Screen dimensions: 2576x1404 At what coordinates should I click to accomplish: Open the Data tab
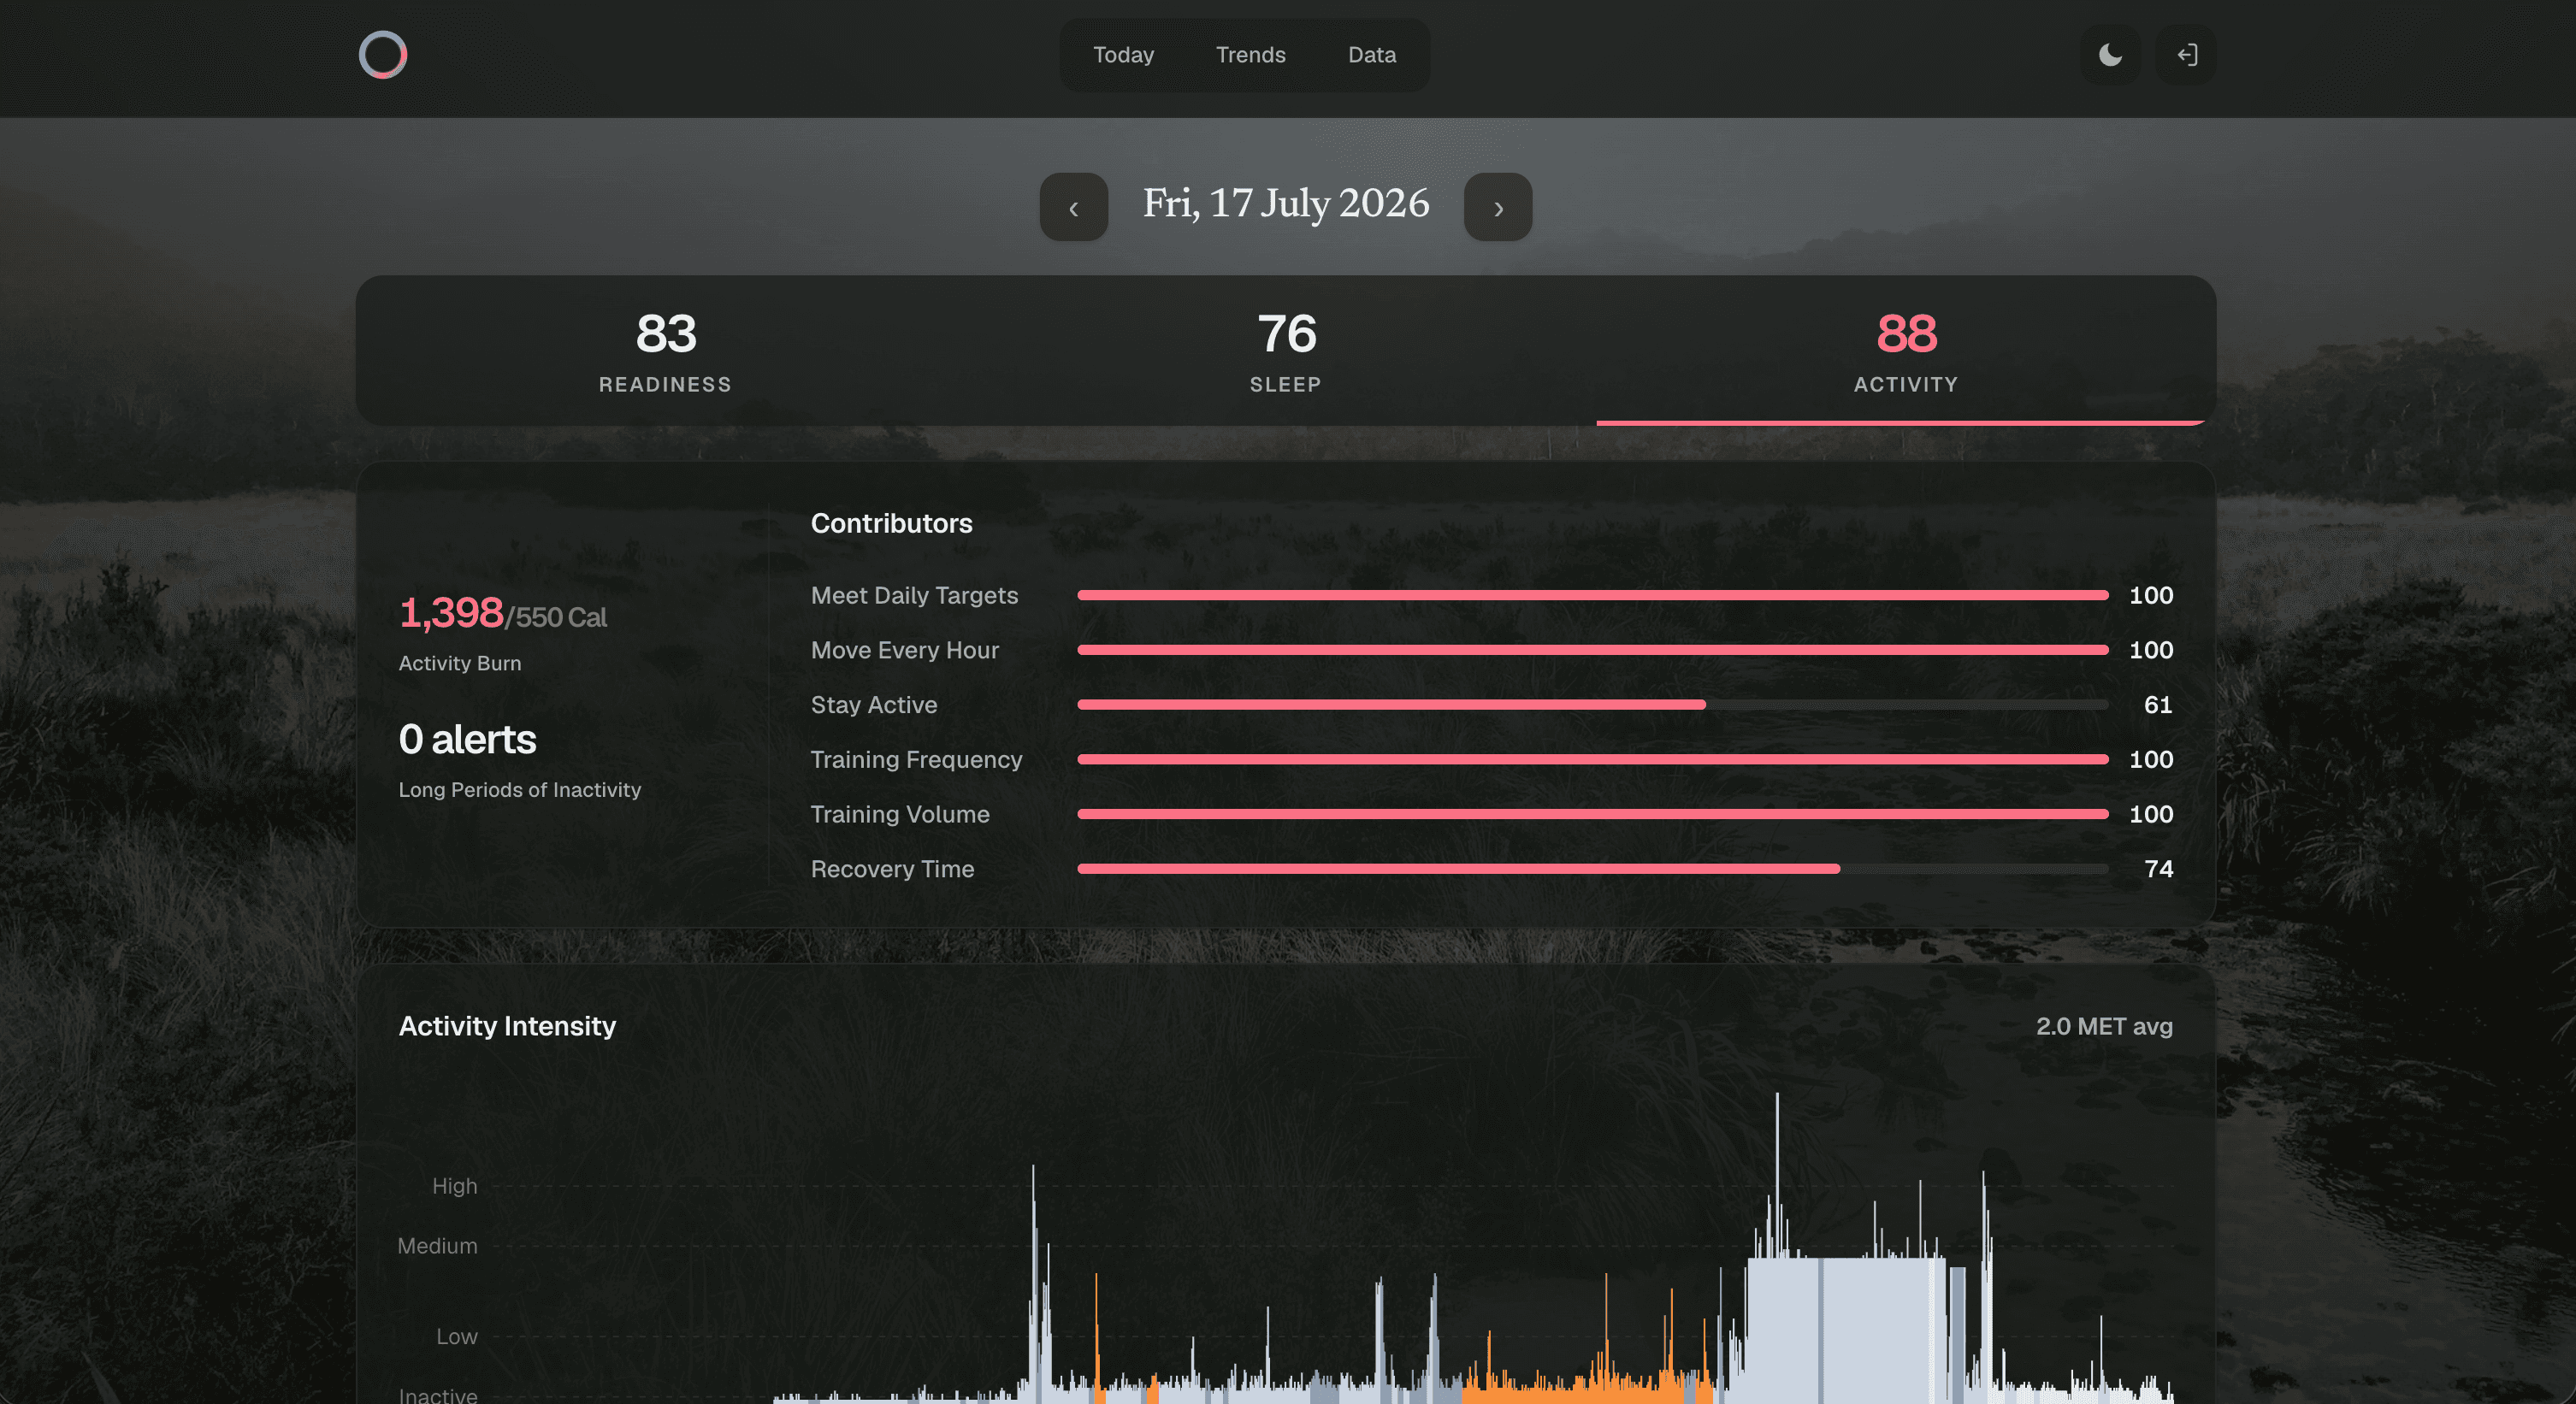1372,55
